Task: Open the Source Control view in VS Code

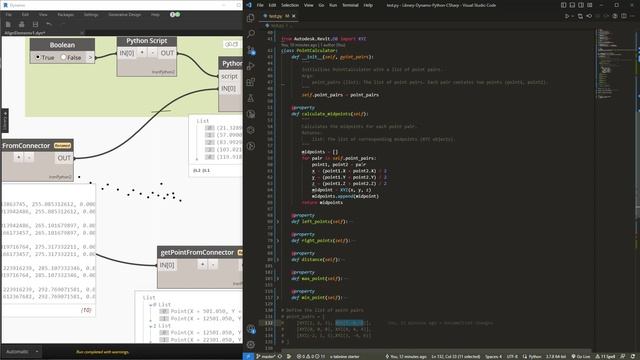Action: tap(251, 50)
